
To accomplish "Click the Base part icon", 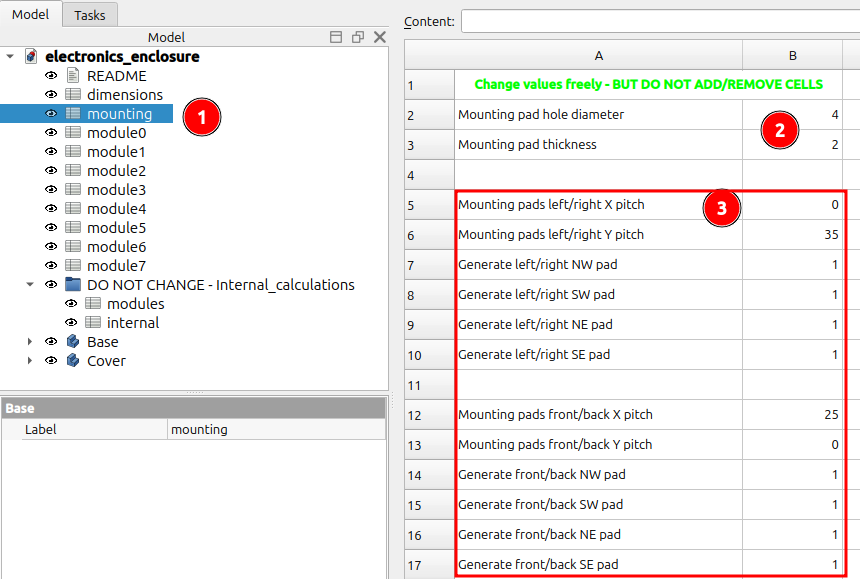I will (73, 342).
